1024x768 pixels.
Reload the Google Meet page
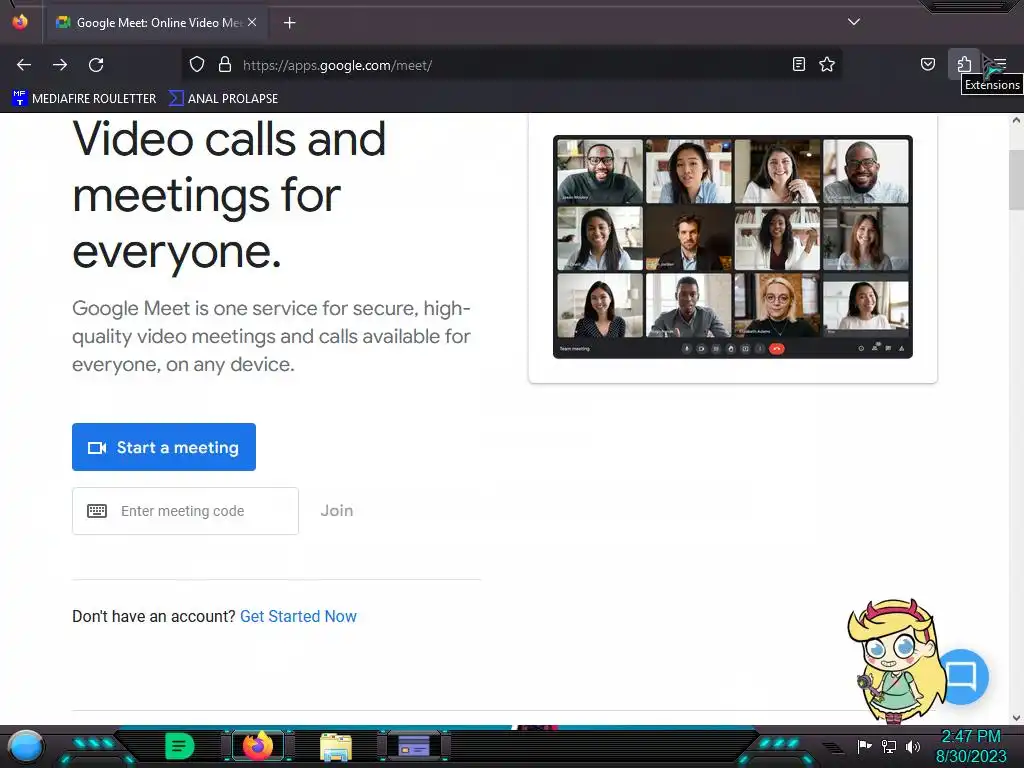96,65
